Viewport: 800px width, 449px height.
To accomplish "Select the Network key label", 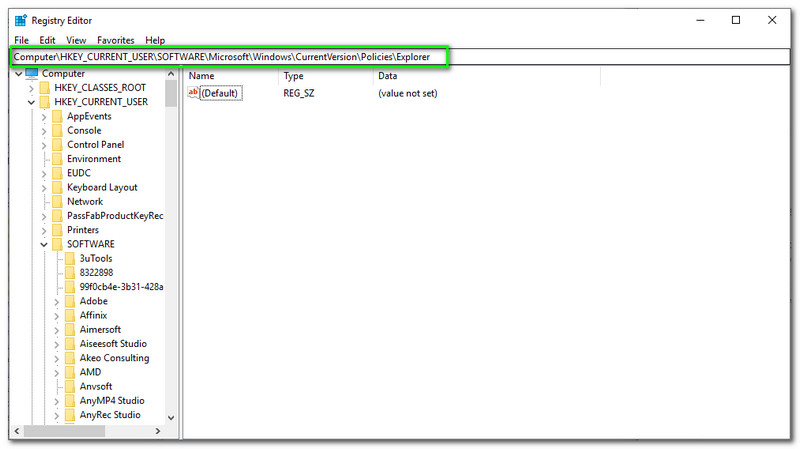I will [85, 202].
